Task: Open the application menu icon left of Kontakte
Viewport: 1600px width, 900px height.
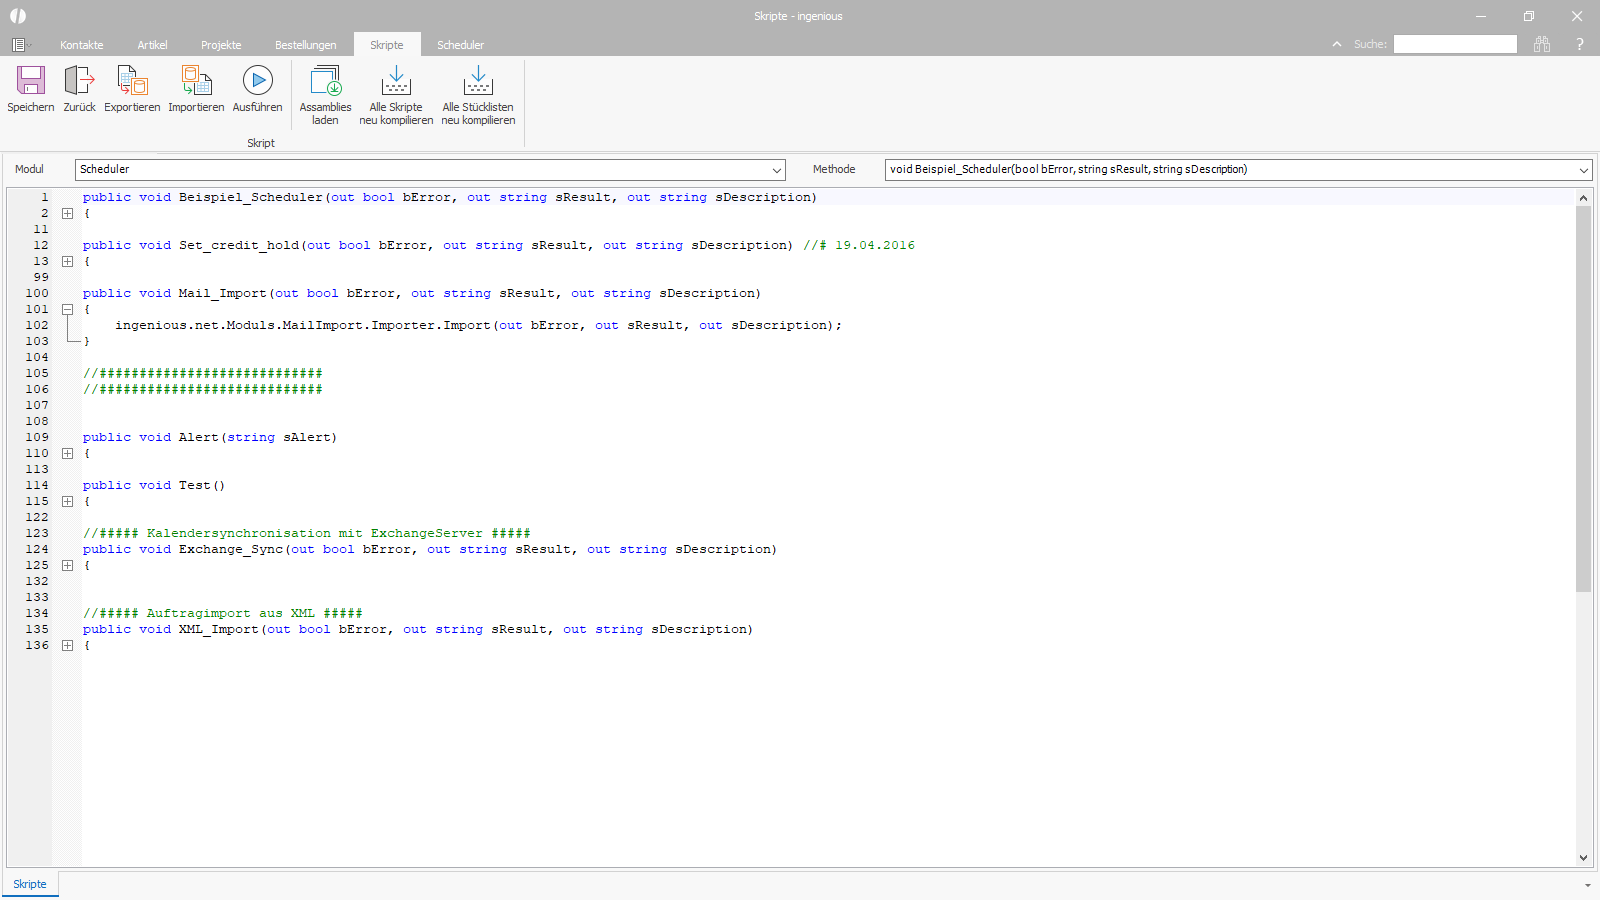Action: click(x=20, y=45)
